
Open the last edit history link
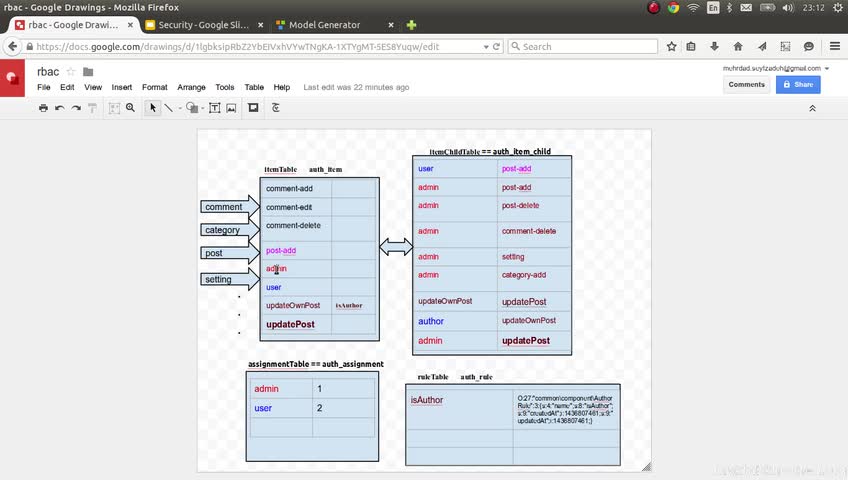click(x=356, y=87)
